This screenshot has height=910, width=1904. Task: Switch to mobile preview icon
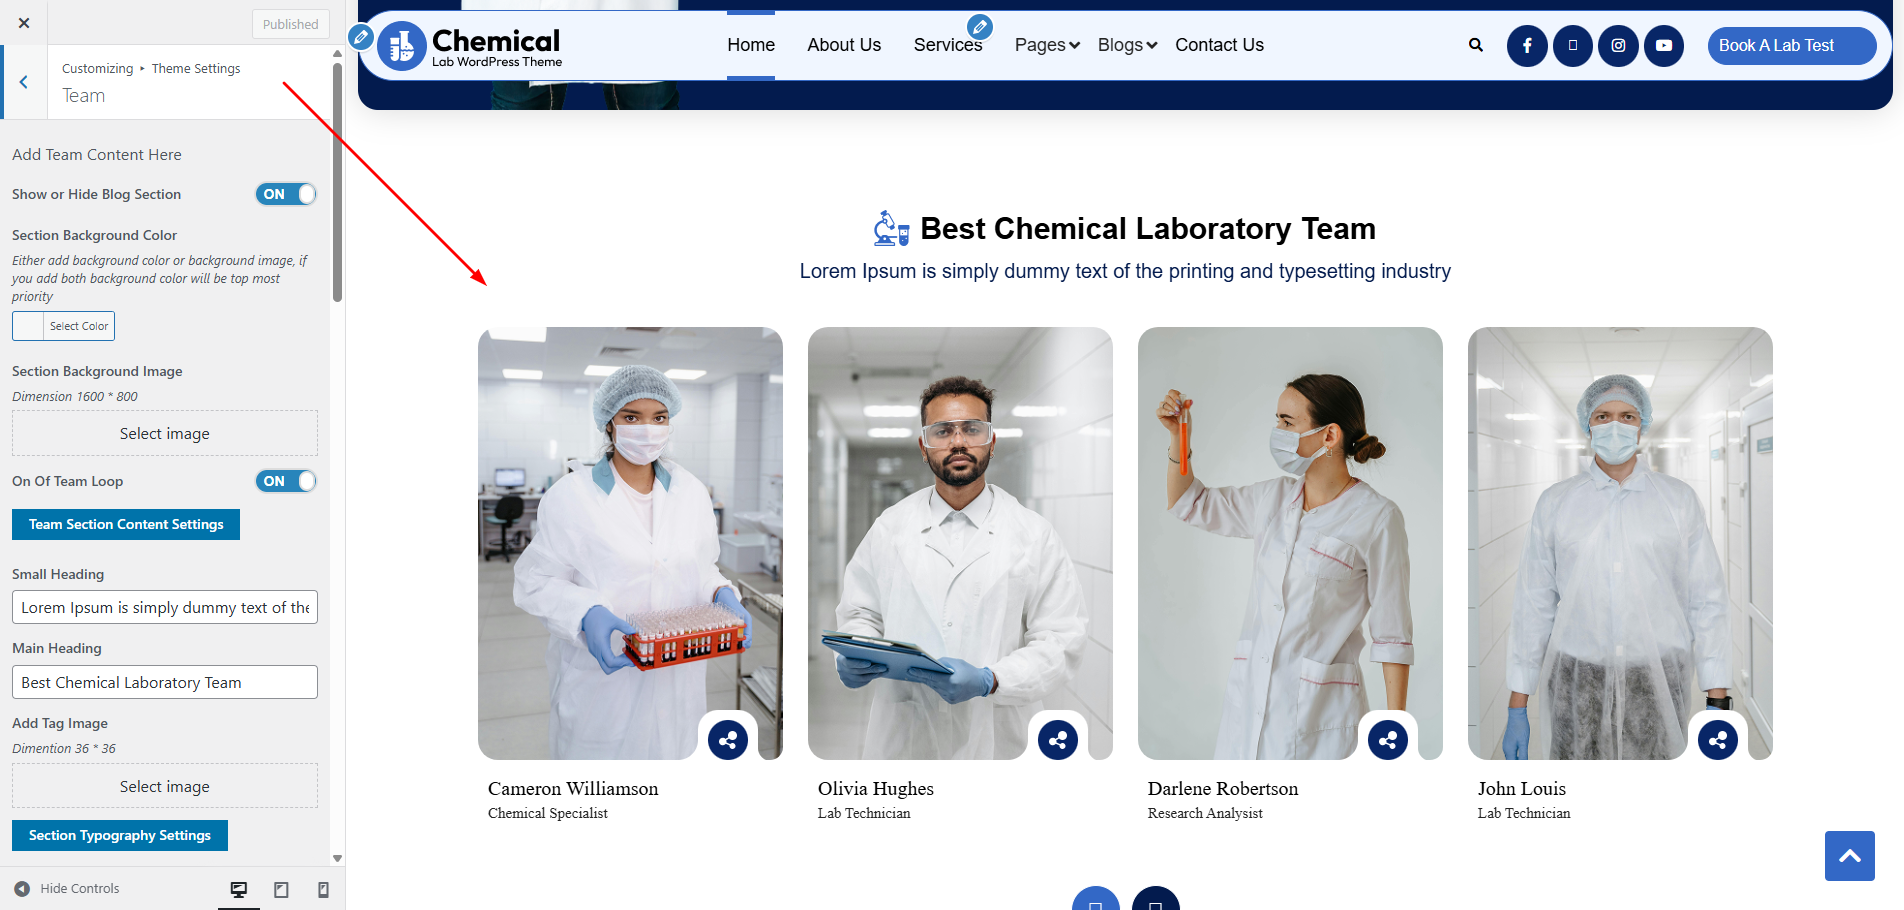click(323, 889)
